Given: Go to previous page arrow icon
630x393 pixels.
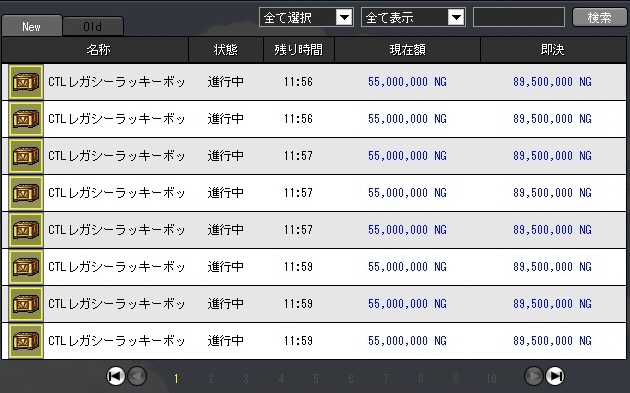Looking at the screenshot, I should (x=137, y=376).
